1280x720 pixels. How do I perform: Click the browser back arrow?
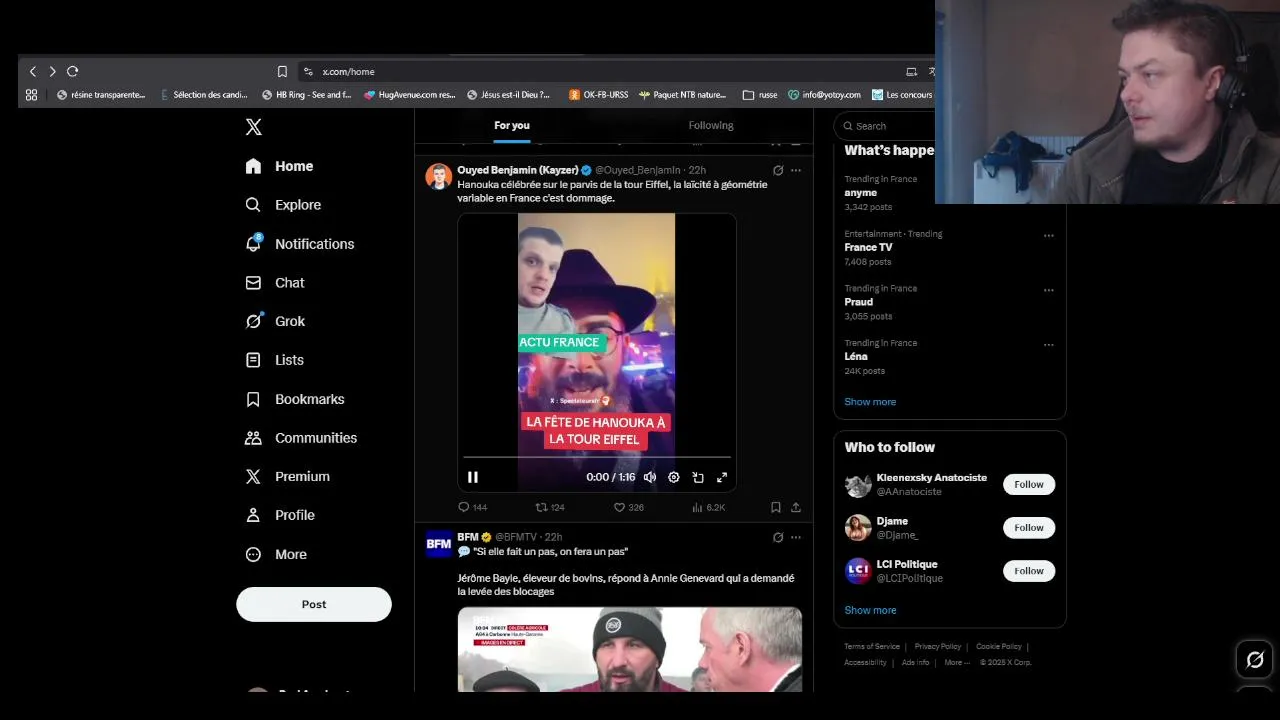tap(33, 71)
